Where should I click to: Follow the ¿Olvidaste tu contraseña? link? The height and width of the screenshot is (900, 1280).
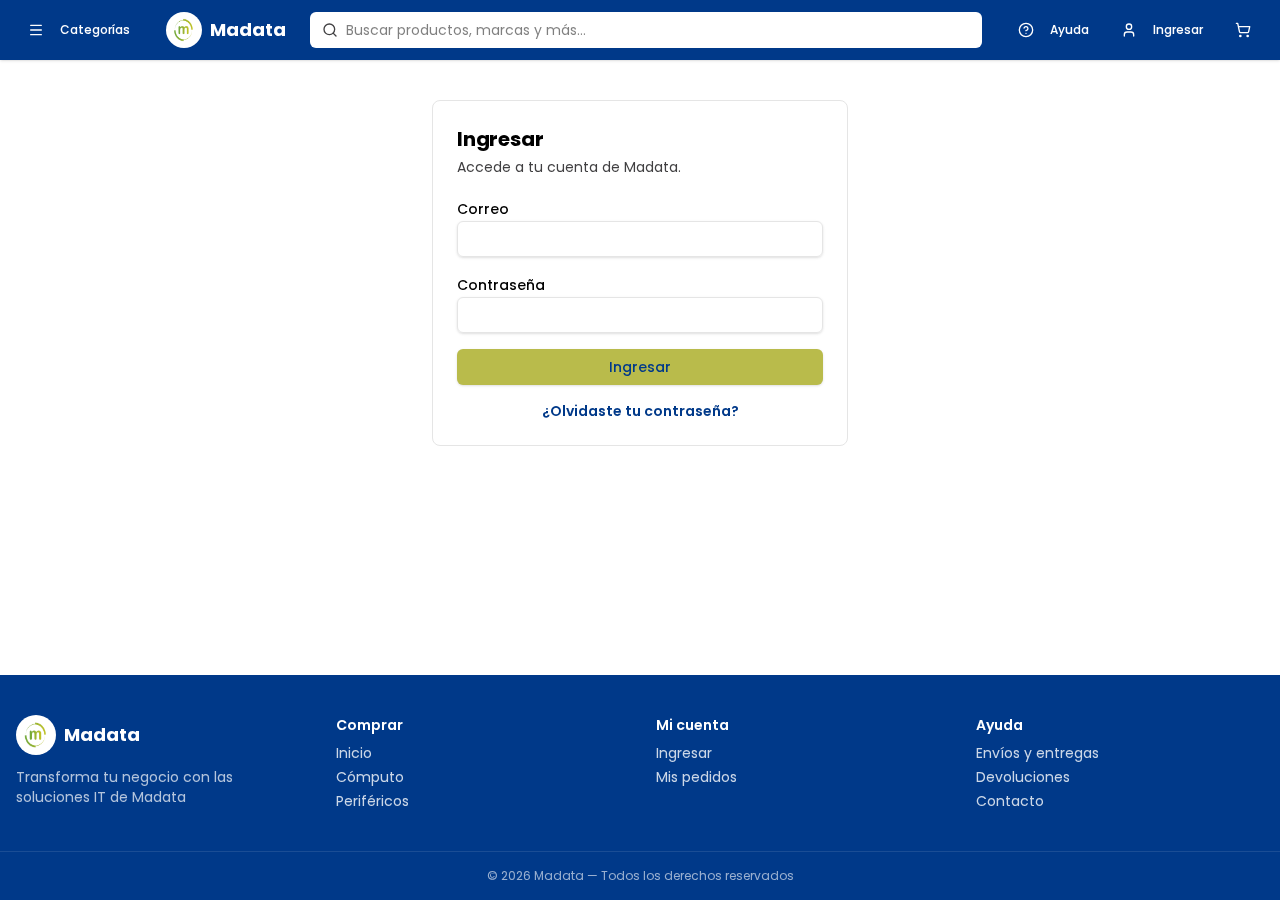click(640, 411)
